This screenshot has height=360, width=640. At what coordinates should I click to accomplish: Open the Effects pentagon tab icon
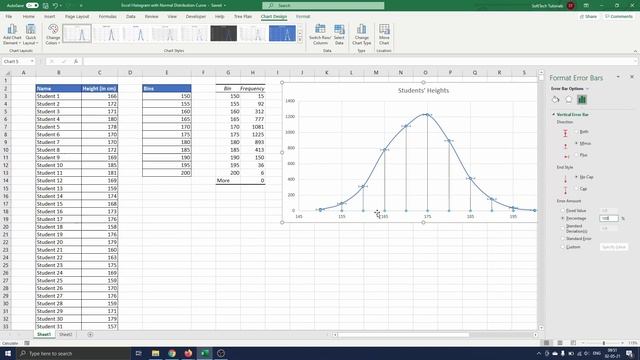coord(569,99)
